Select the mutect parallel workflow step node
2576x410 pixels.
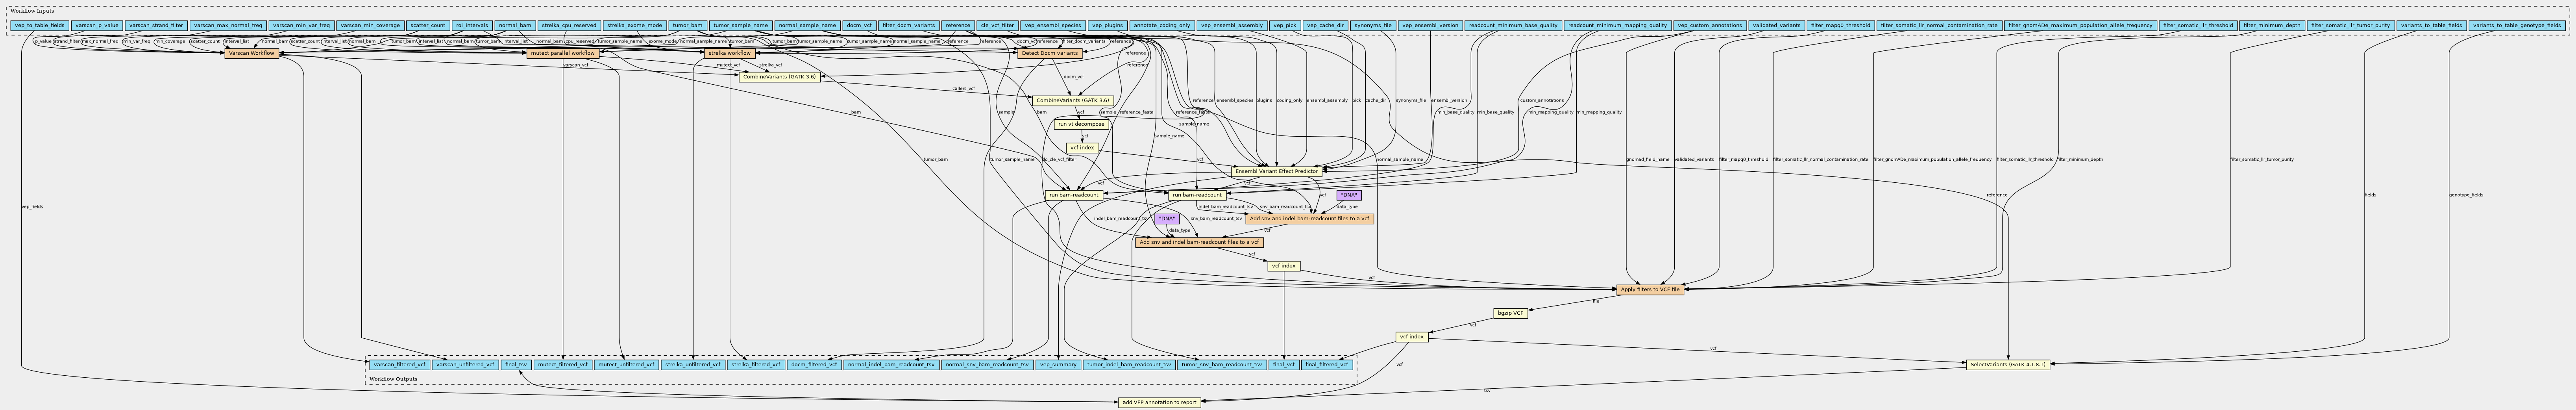pyautogui.click(x=563, y=53)
